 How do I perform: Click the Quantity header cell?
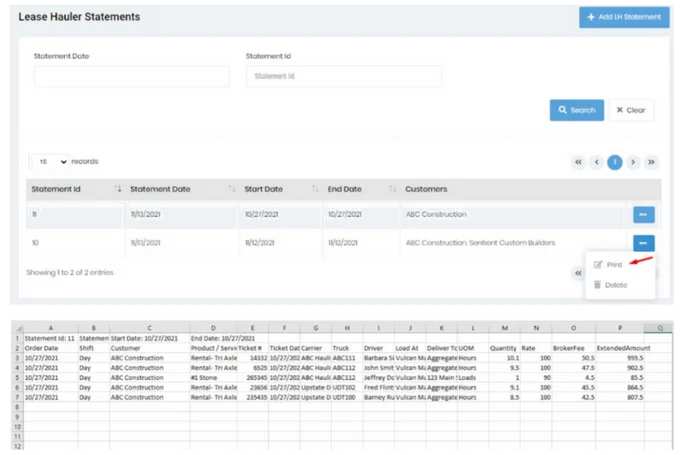pyautogui.click(x=504, y=348)
